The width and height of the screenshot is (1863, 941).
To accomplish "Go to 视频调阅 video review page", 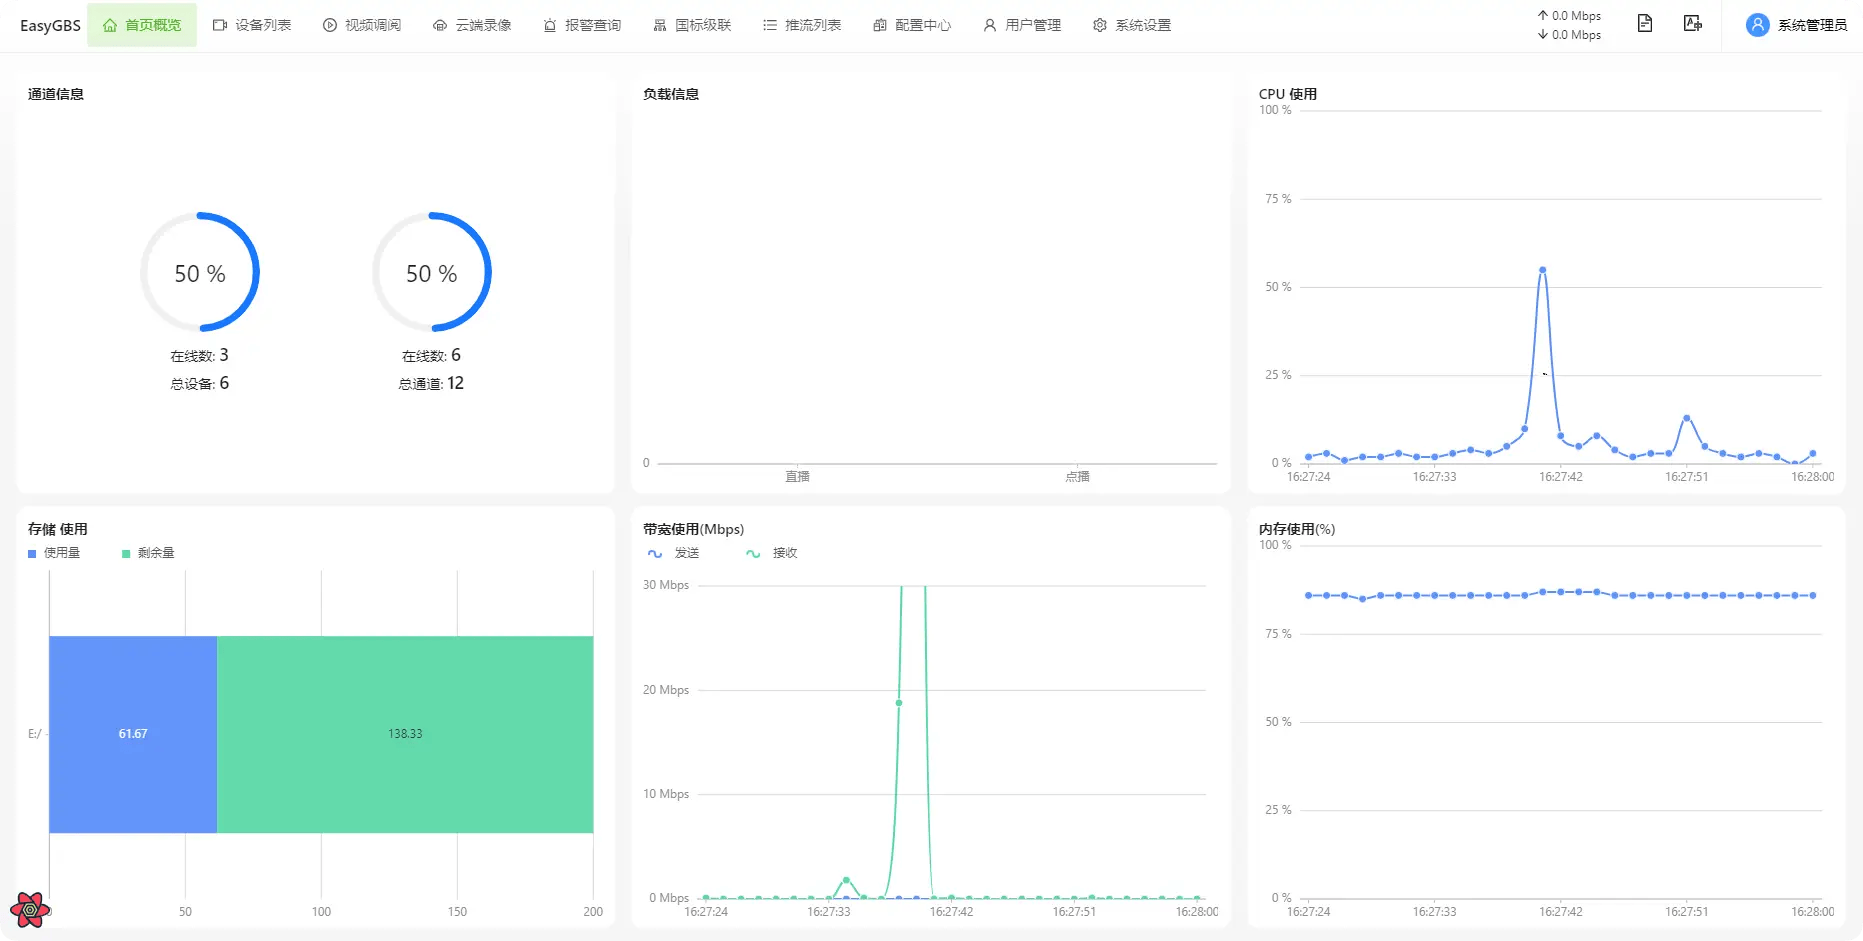I will [362, 25].
